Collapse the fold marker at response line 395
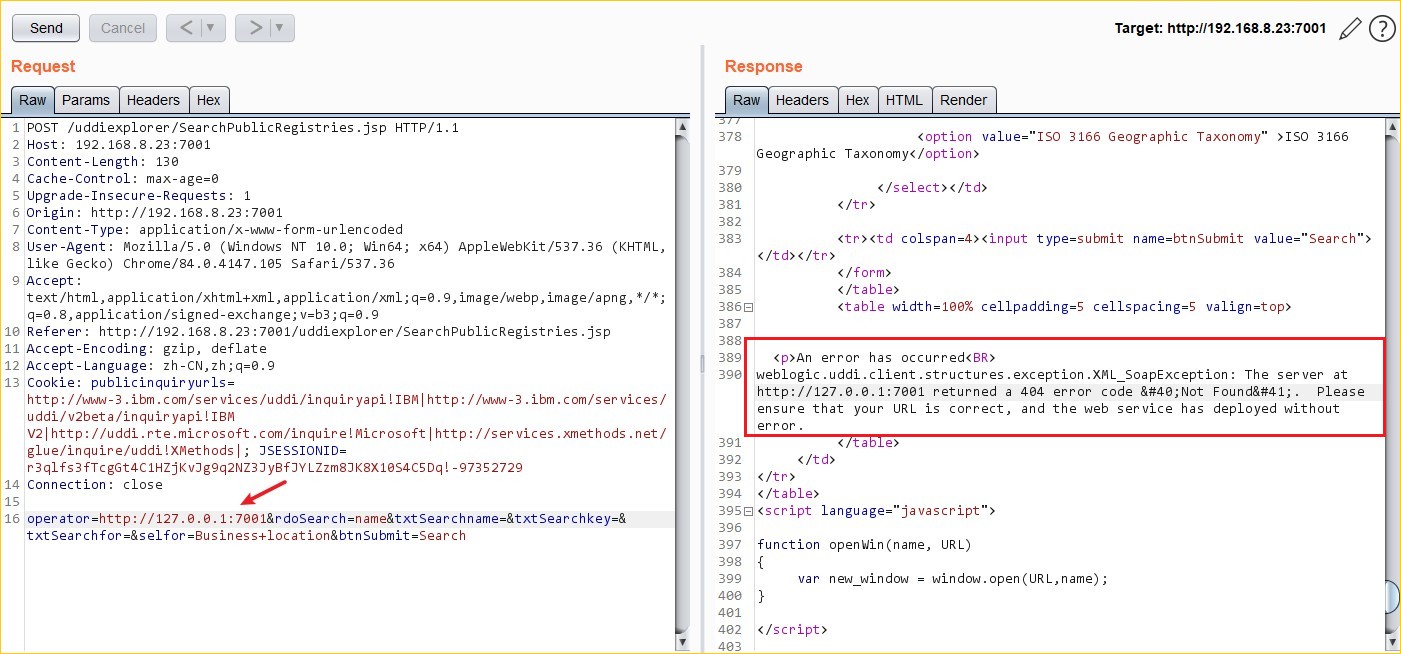 pyautogui.click(x=749, y=511)
